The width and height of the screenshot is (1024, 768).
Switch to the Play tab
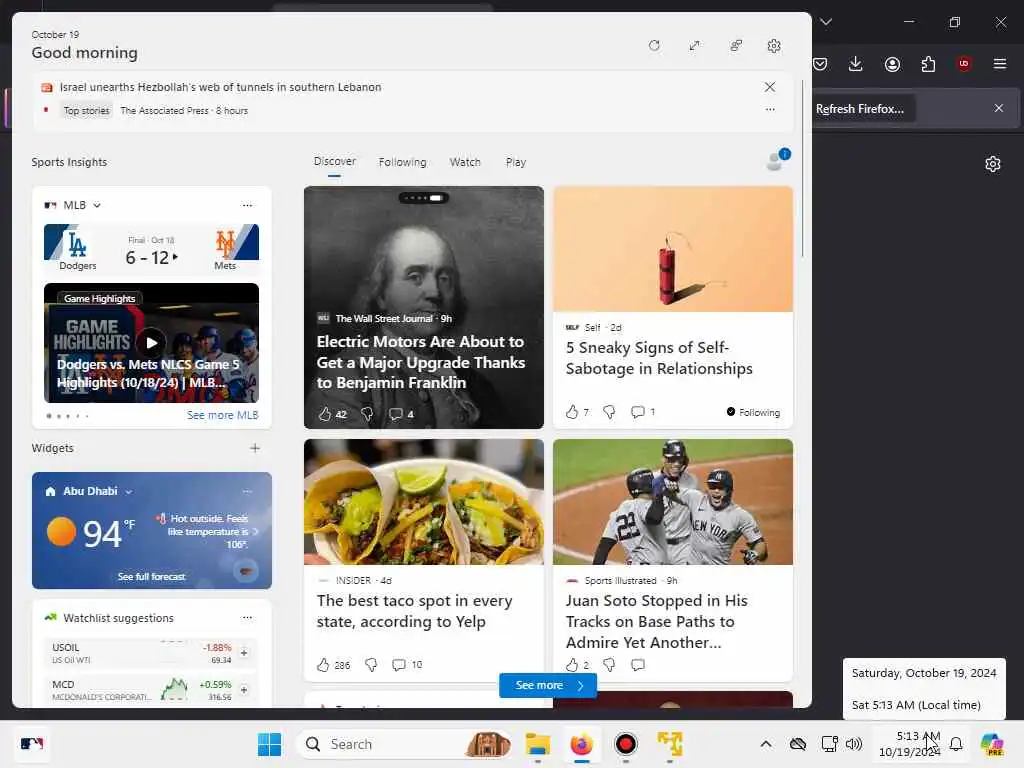(515, 162)
